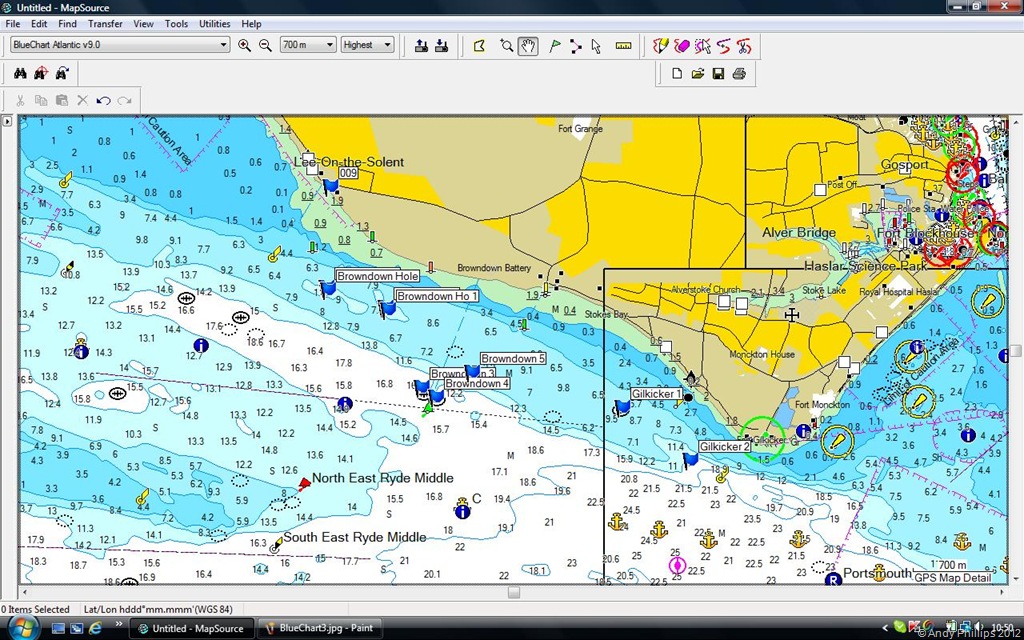Open the map product dropdown showing BlueChart Atlantic v9.0
Image resolution: width=1024 pixels, height=640 pixels.
tap(119, 44)
